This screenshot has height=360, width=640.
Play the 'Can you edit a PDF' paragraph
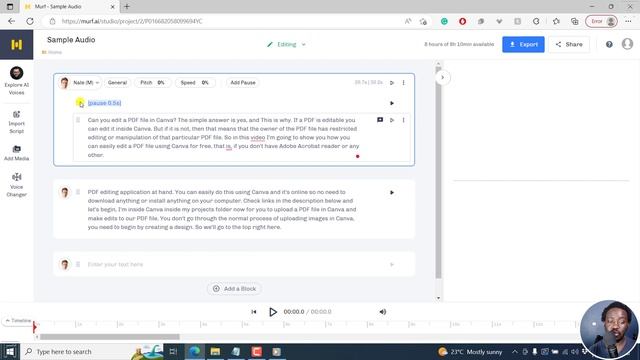[x=392, y=120]
